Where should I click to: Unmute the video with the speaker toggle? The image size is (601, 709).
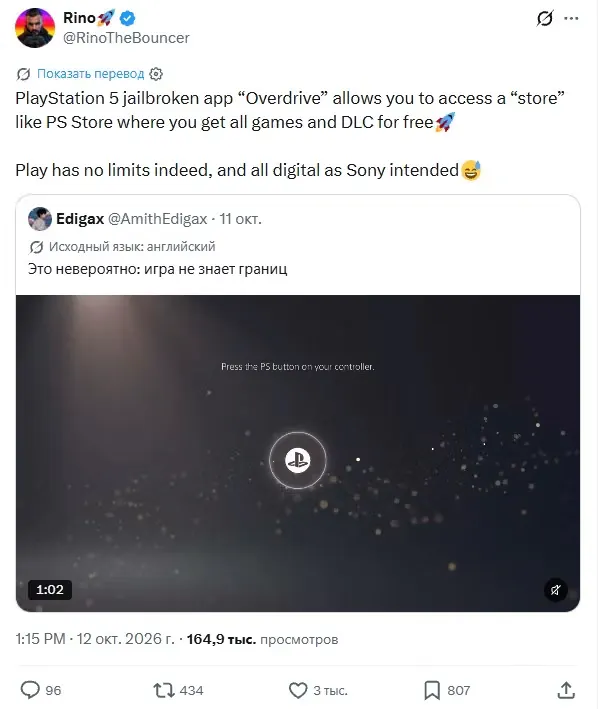tap(555, 590)
